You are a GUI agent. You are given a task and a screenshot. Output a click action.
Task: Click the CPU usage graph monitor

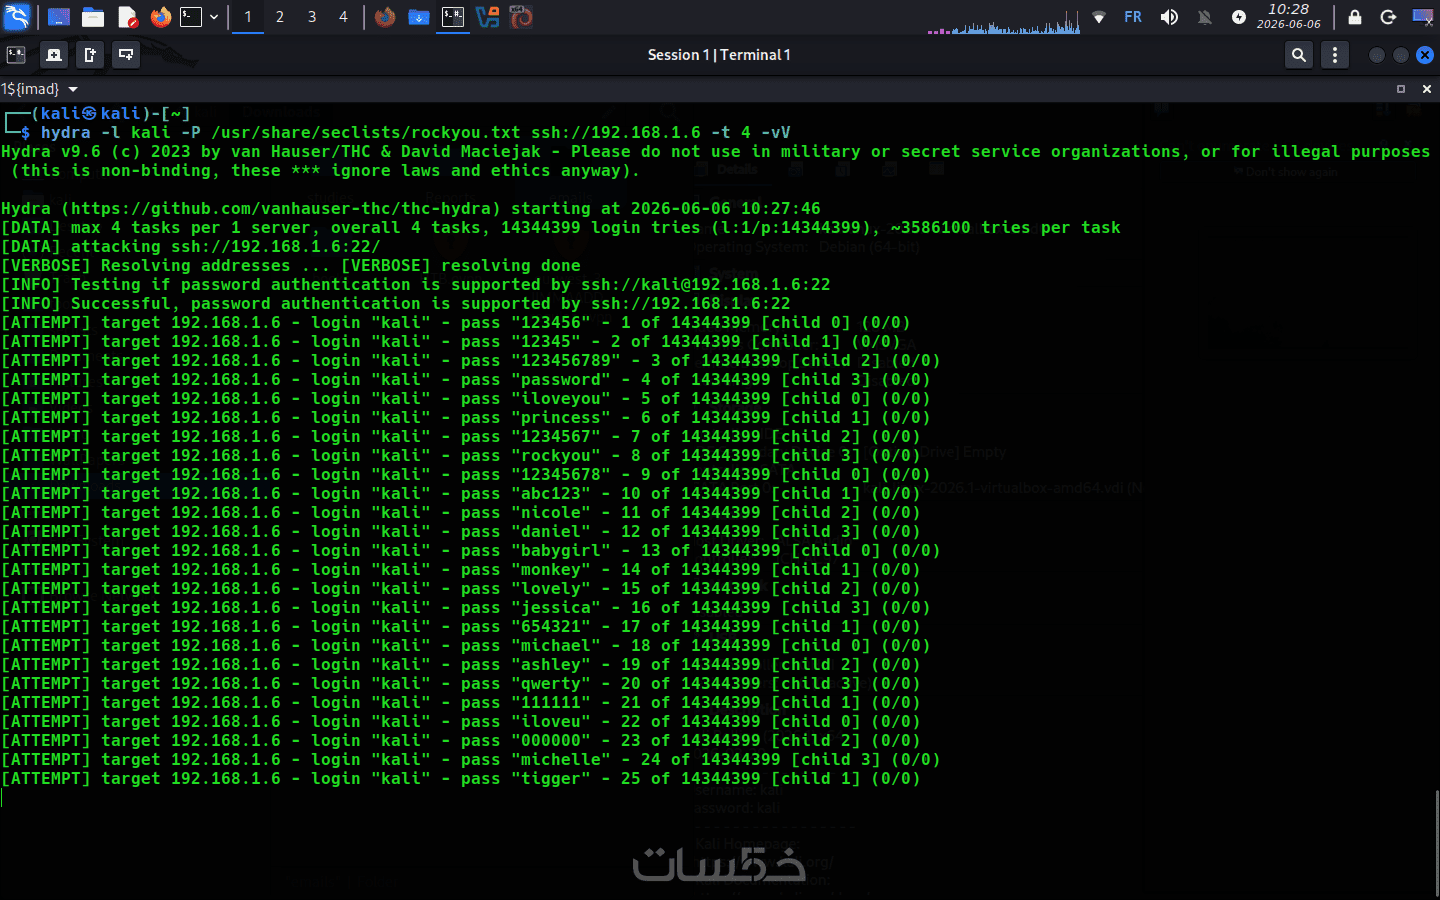tap(1004, 20)
